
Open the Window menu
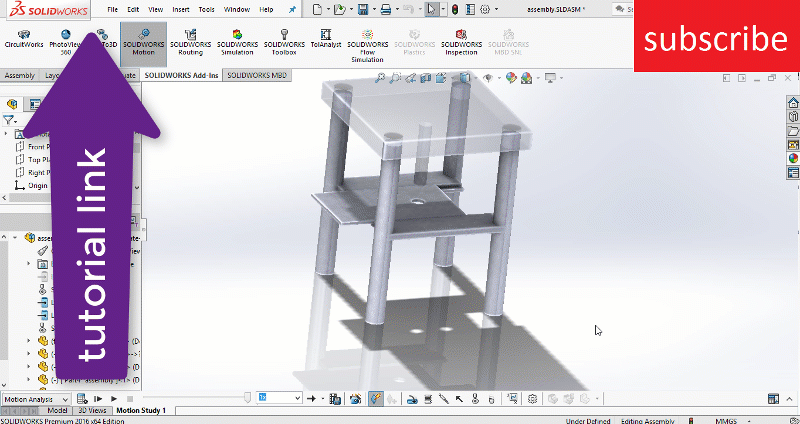[237, 9]
